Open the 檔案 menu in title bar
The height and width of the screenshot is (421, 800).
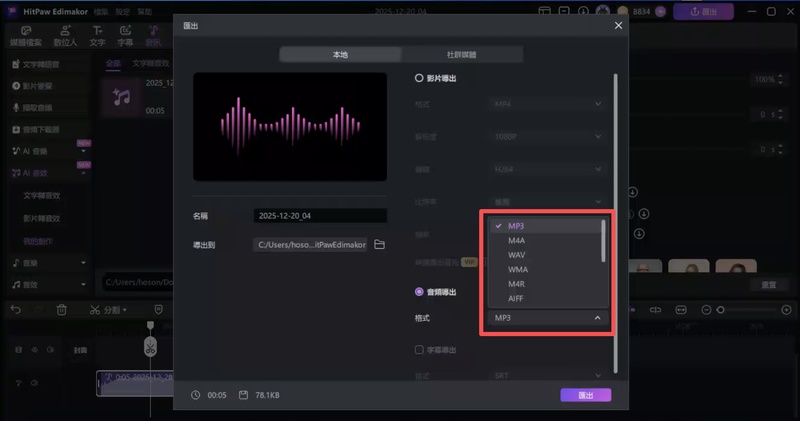pos(101,11)
